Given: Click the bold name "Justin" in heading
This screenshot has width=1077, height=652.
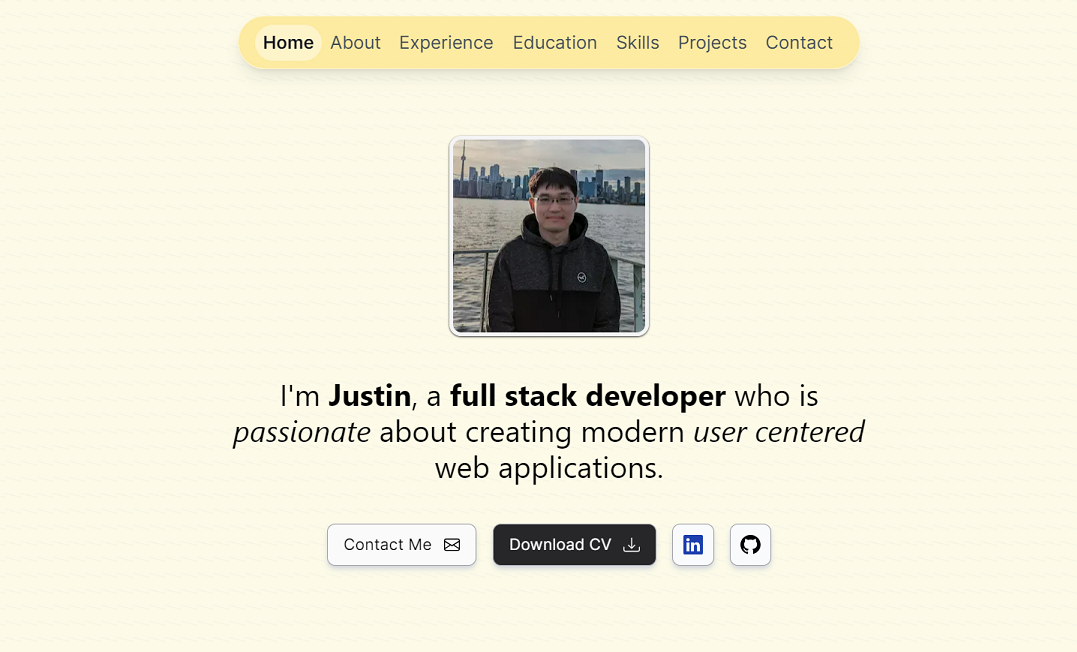Looking at the screenshot, I should 369,396.
